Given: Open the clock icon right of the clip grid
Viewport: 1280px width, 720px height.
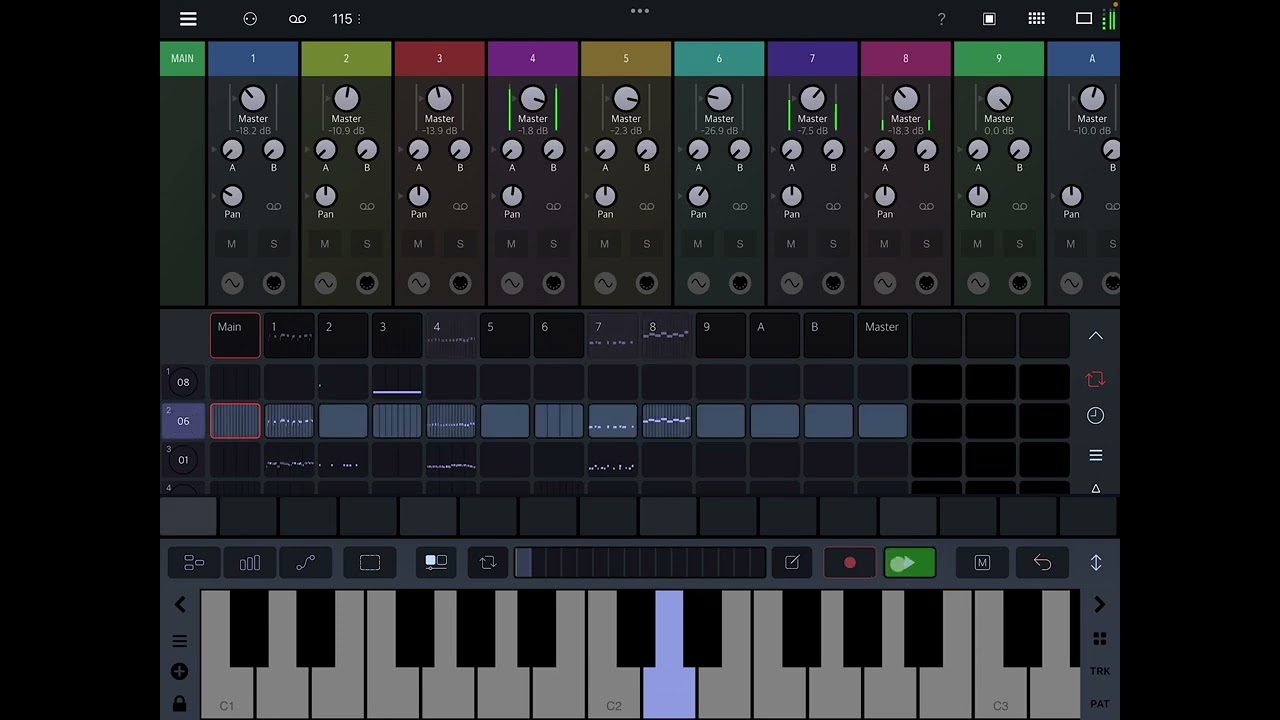Looking at the screenshot, I should click(x=1096, y=416).
